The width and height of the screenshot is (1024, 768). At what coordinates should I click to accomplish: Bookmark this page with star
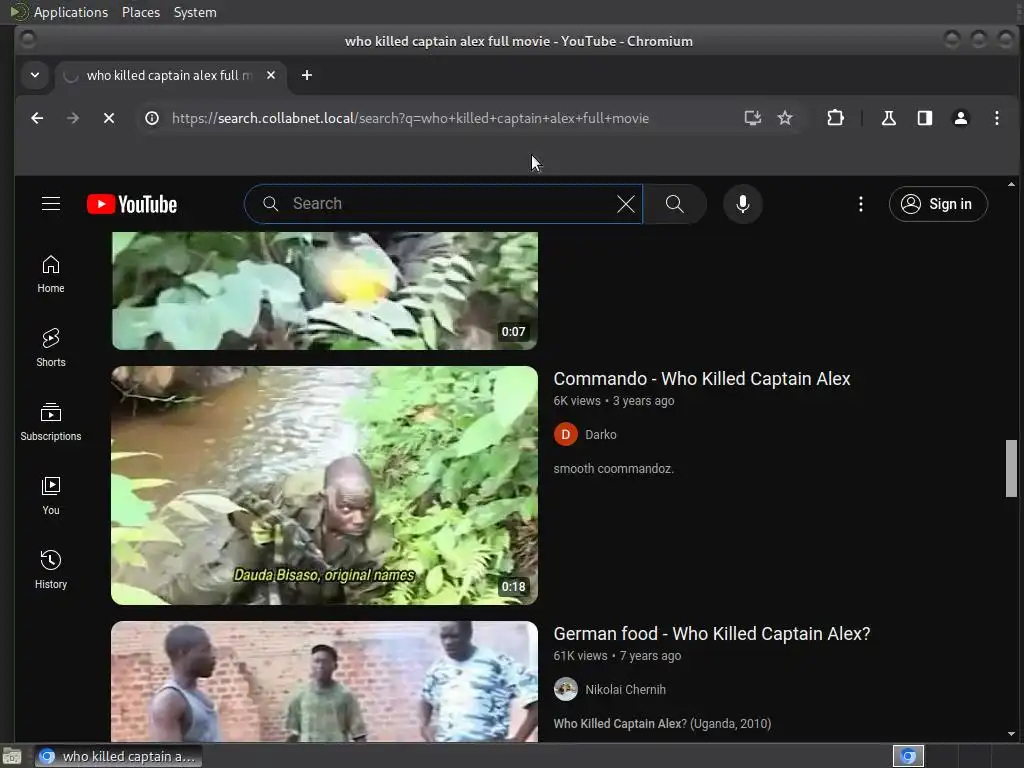[785, 118]
